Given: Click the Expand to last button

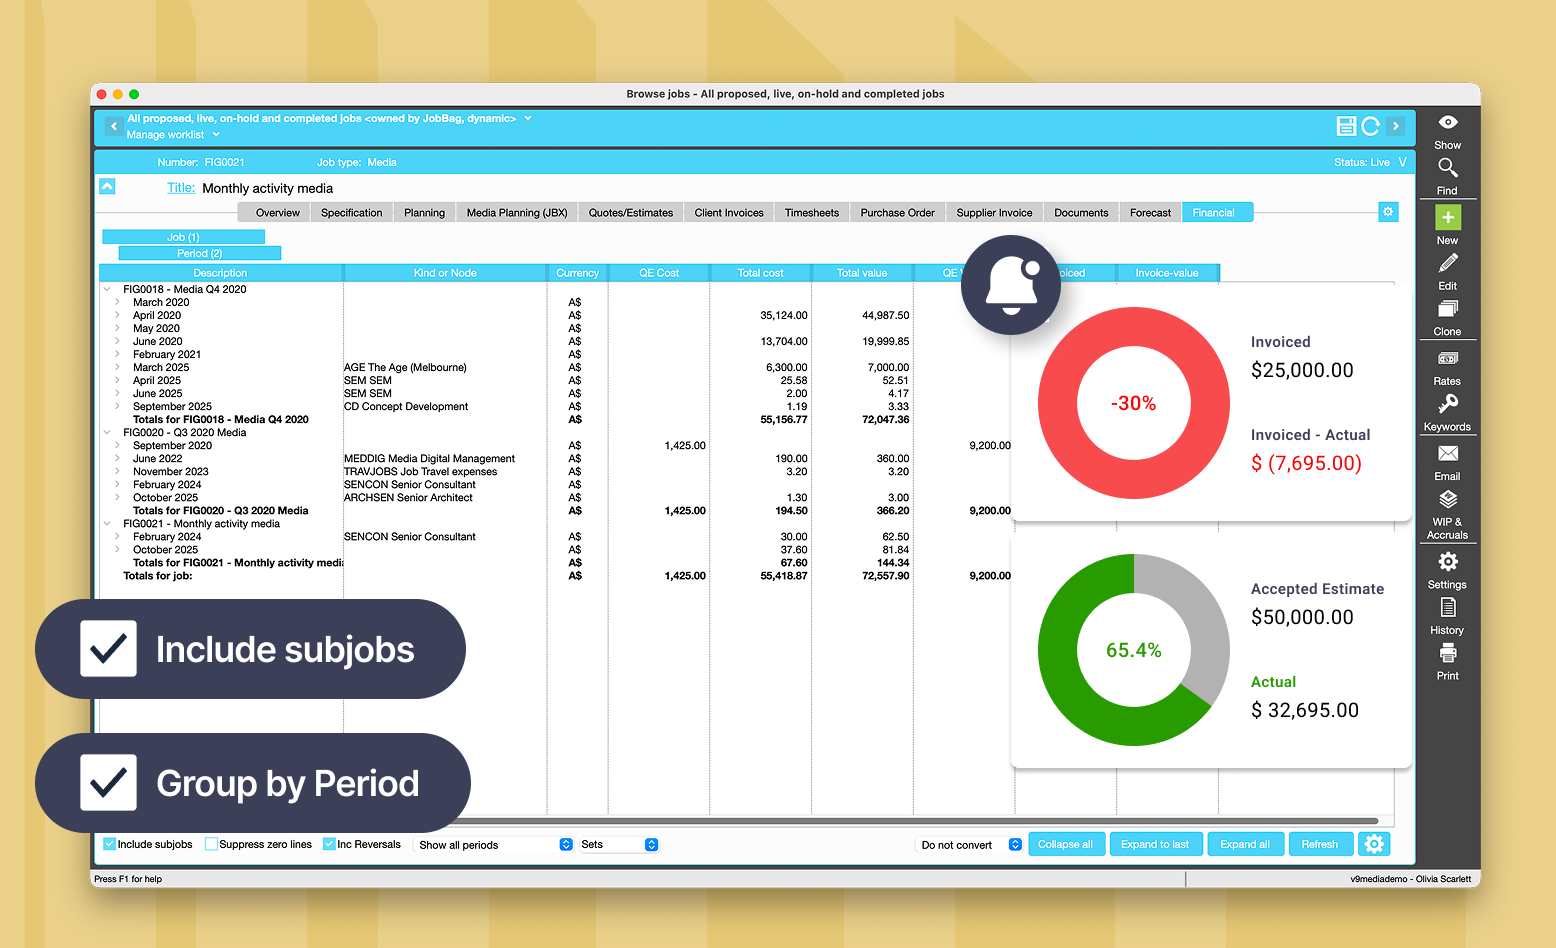Looking at the screenshot, I should [1155, 844].
